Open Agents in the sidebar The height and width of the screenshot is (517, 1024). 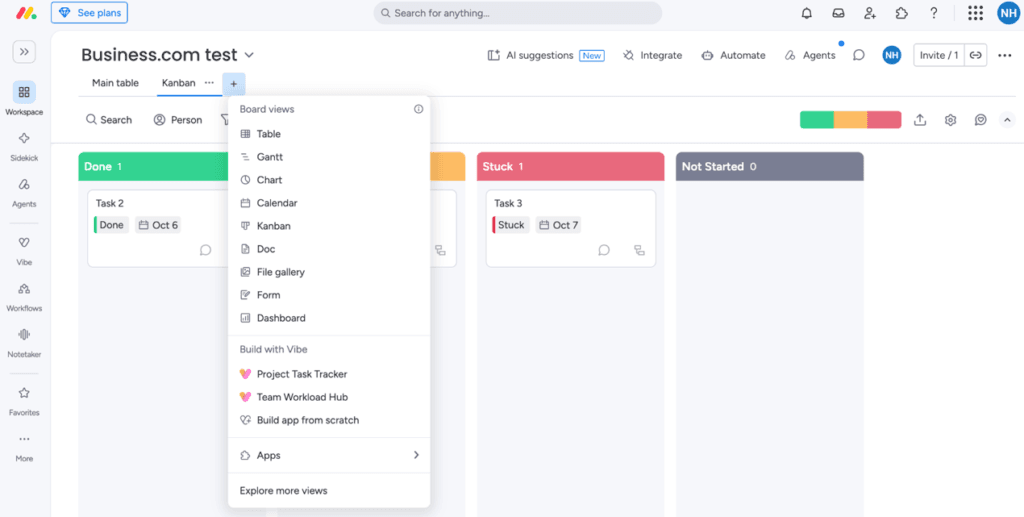click(24, 191)
